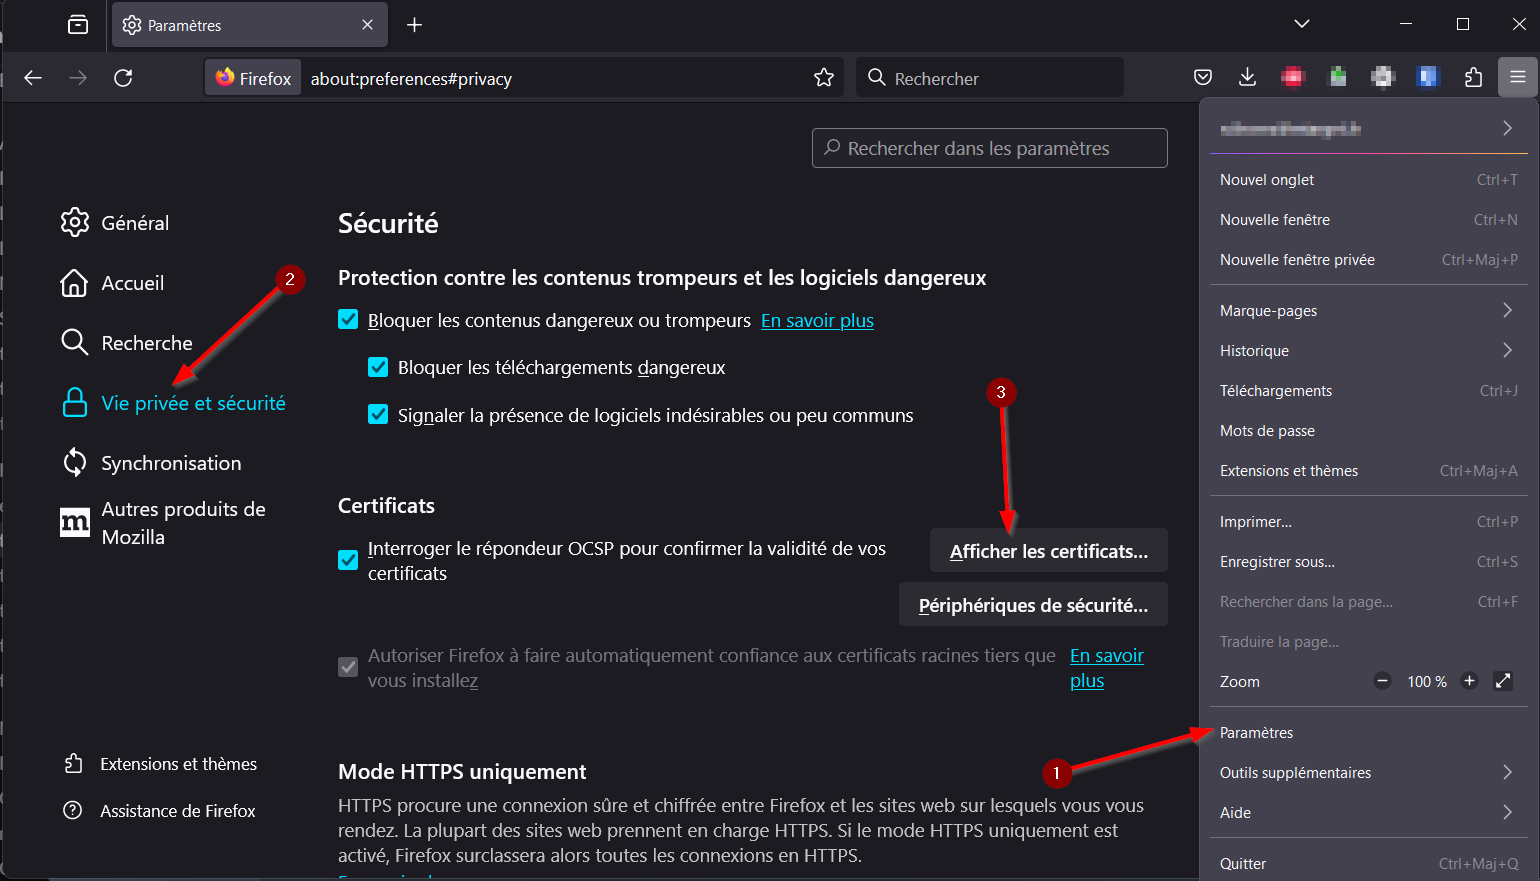
Task: Expand Outils supplémentaires submenu
Action: pyautogui.click(x=1367, y=773)
